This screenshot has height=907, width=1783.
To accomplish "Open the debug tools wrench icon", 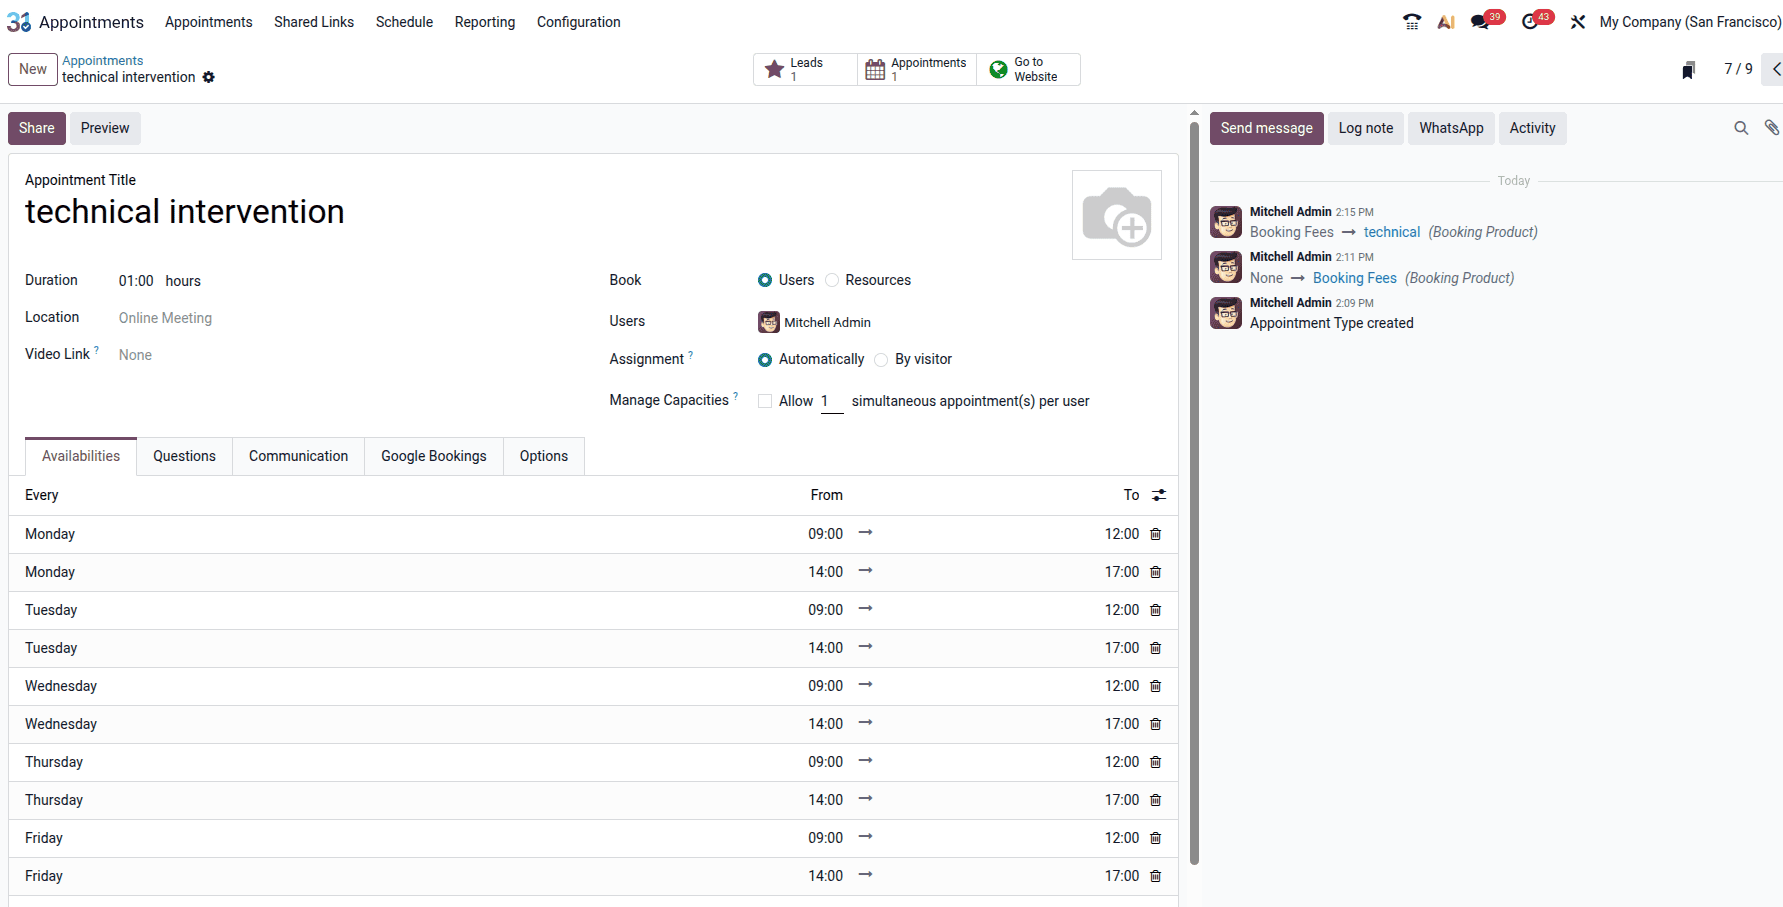I will point(1578,22).
